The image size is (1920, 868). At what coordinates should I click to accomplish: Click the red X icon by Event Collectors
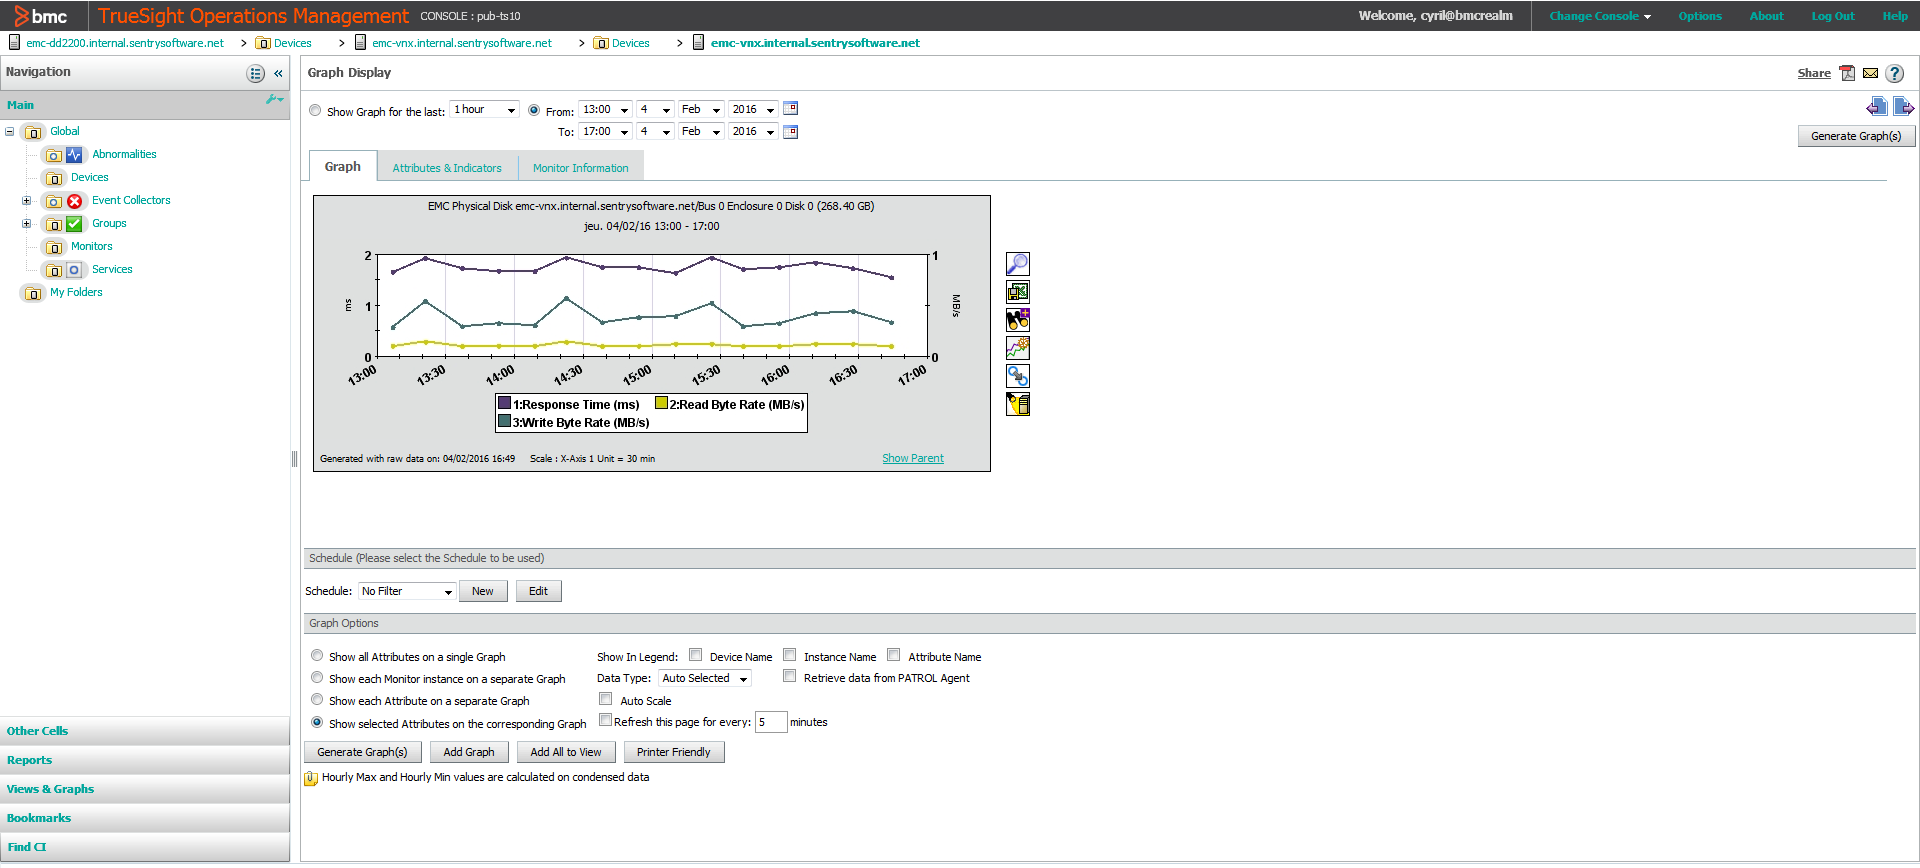point(74,201)
